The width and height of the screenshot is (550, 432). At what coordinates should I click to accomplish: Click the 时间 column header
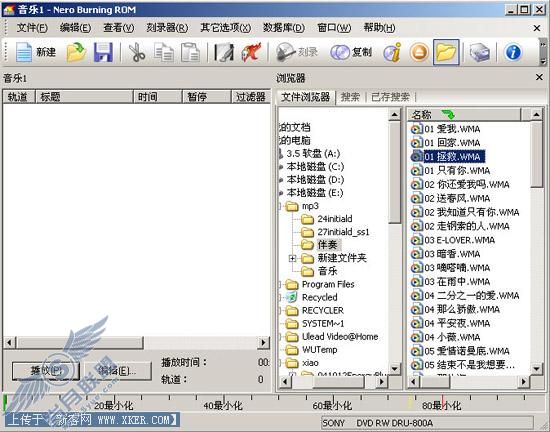point(158,96)
